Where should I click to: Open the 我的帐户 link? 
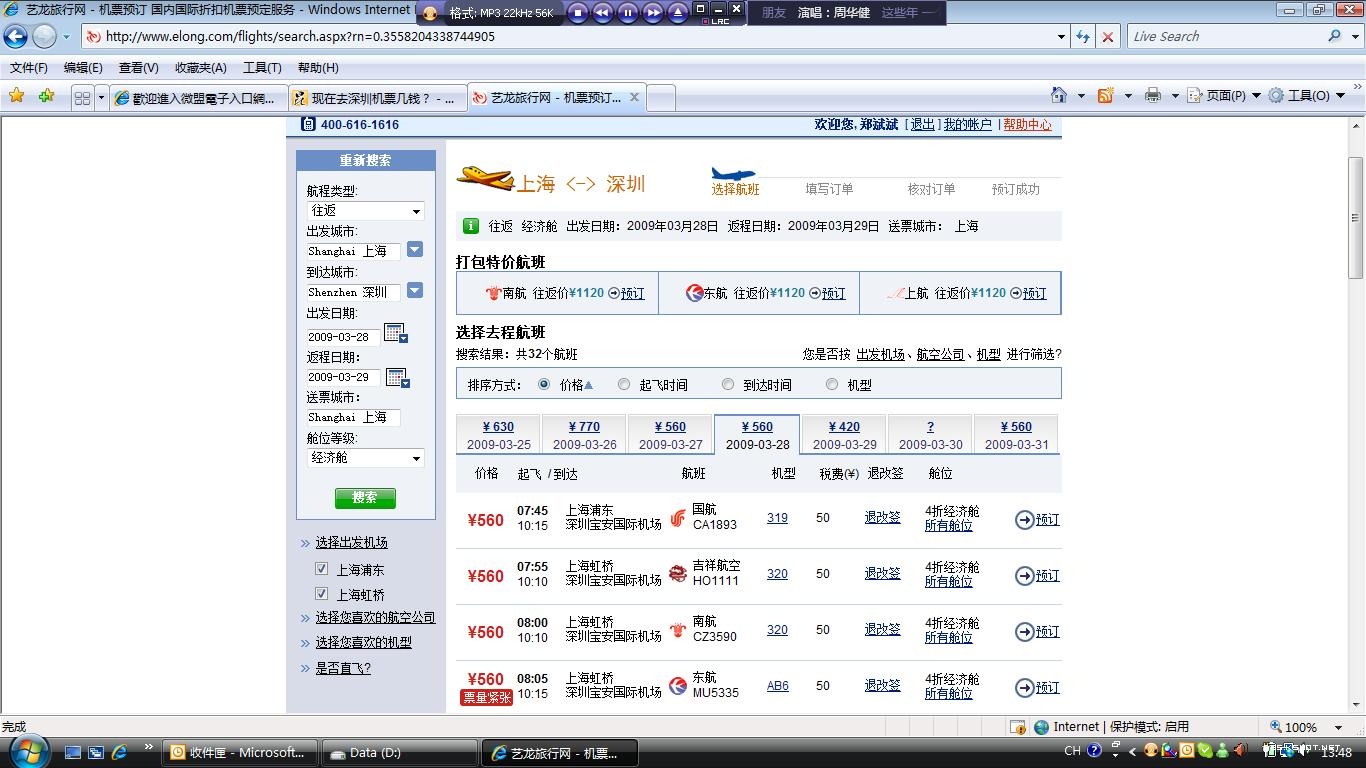click(x=968, y=125)
